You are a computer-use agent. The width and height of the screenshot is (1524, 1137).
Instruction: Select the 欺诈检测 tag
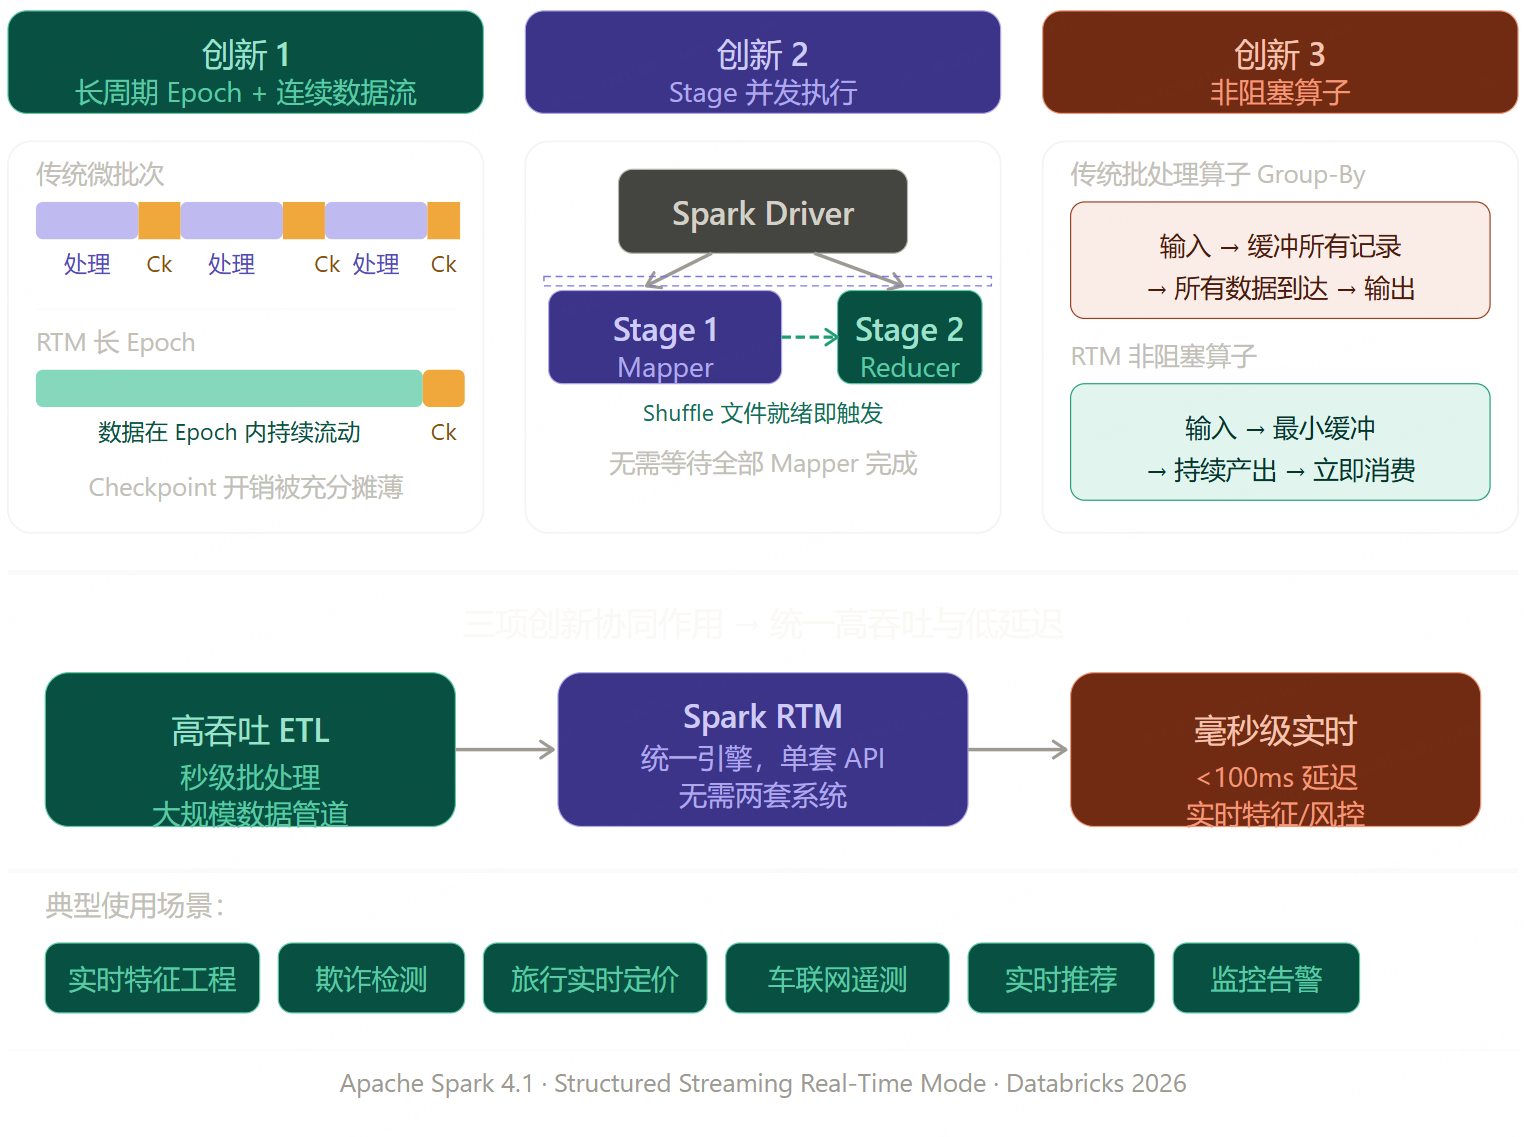[x=371, y=978]
